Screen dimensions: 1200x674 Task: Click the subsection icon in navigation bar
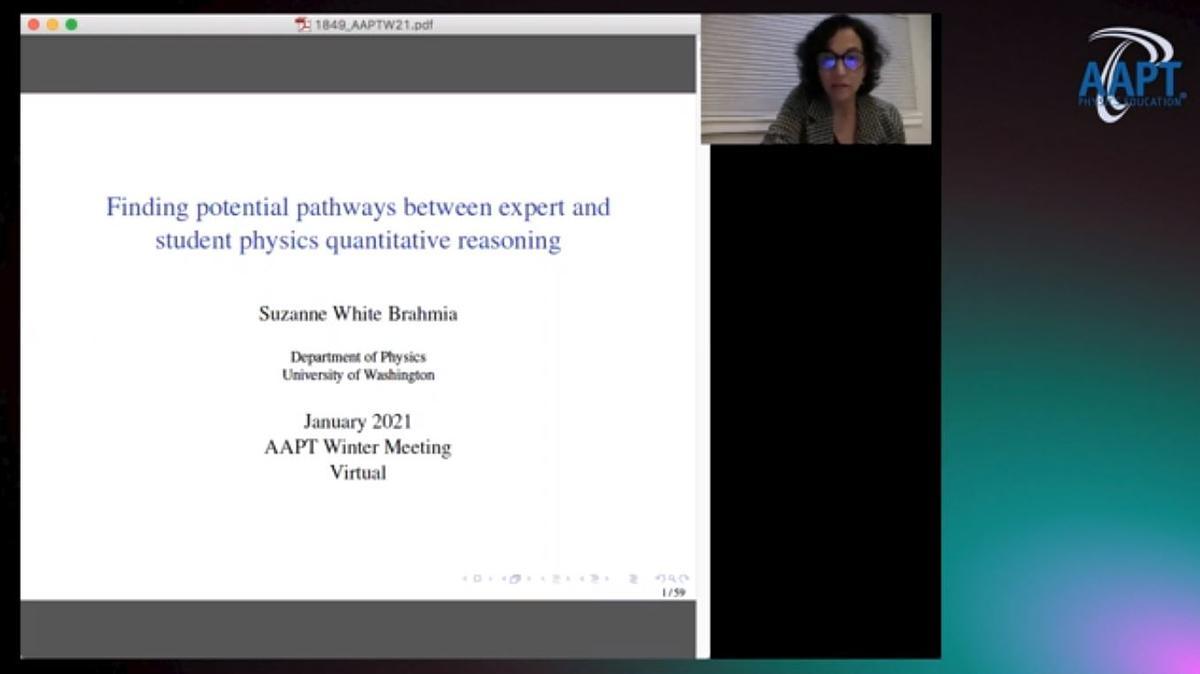556,578
